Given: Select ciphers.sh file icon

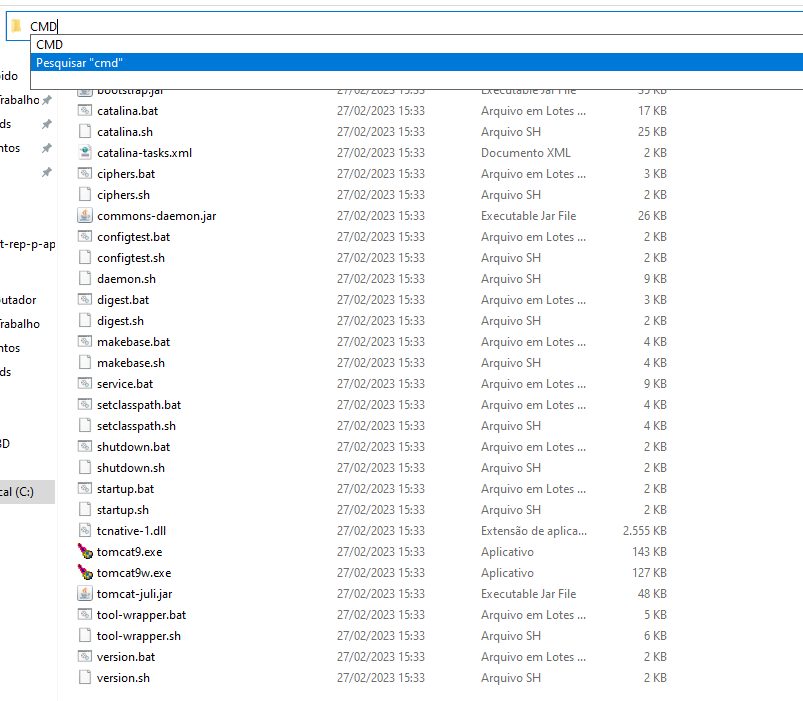Looking at the screenshot, I should tap(84, 195).
